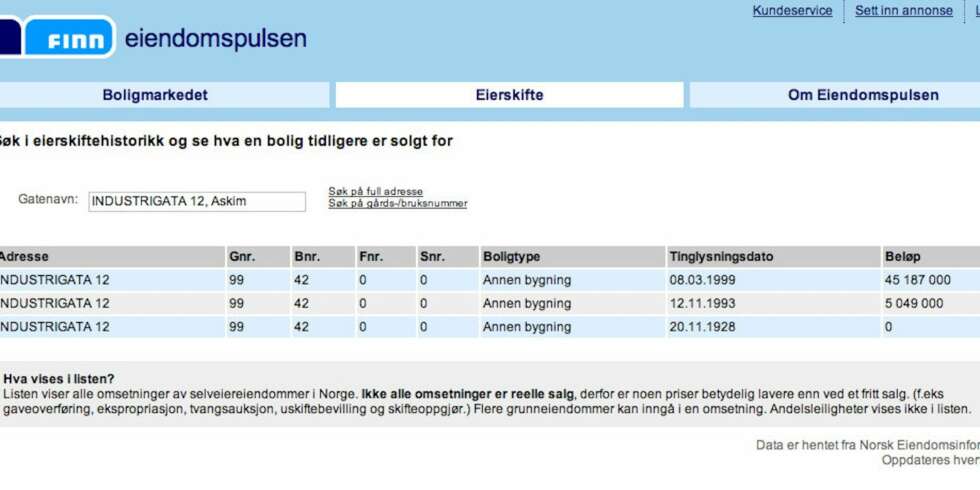Click the Boligtype column header
The height and width of the screenshot is (490, 980).
click(511, 257)
